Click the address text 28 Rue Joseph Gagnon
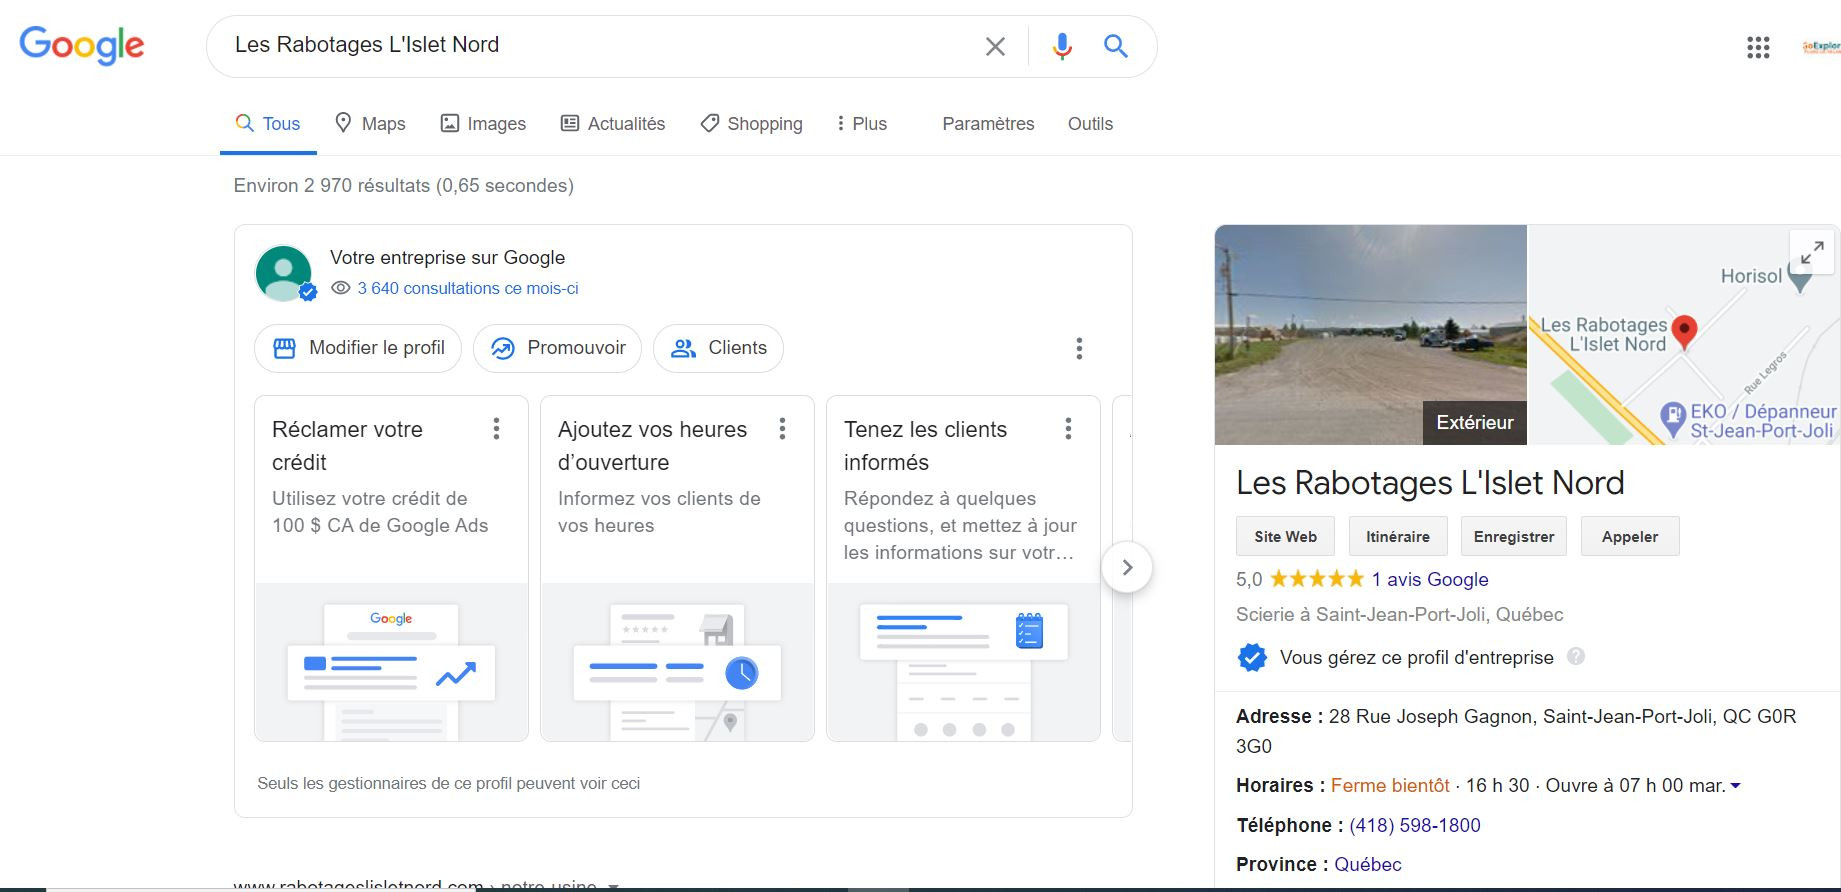 [1431, 716]
